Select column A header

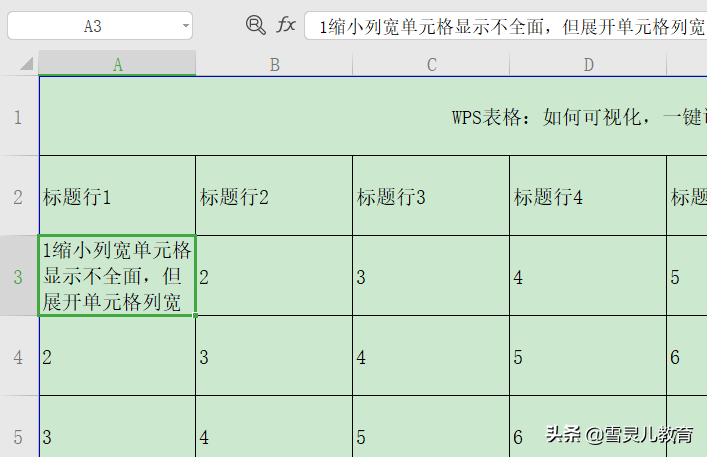pos(117,63)
